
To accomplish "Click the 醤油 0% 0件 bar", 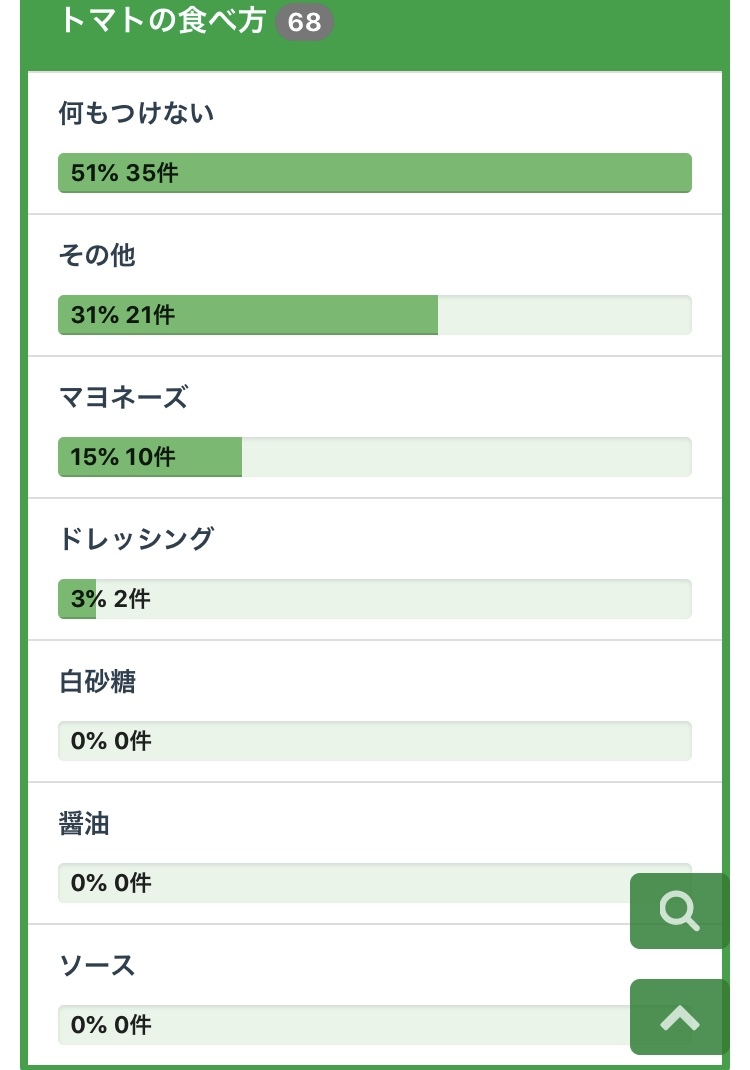I will 340,883.
